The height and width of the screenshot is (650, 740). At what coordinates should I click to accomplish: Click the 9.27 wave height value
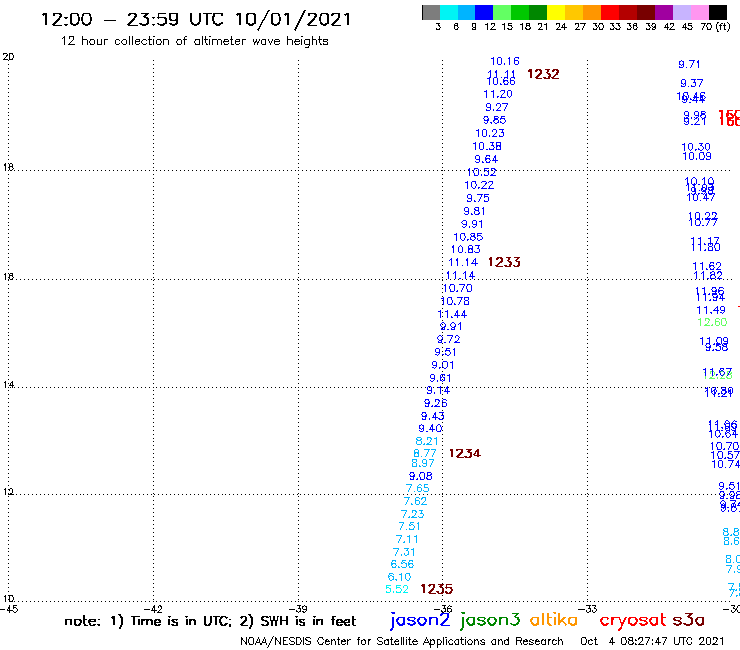[497, 107]
